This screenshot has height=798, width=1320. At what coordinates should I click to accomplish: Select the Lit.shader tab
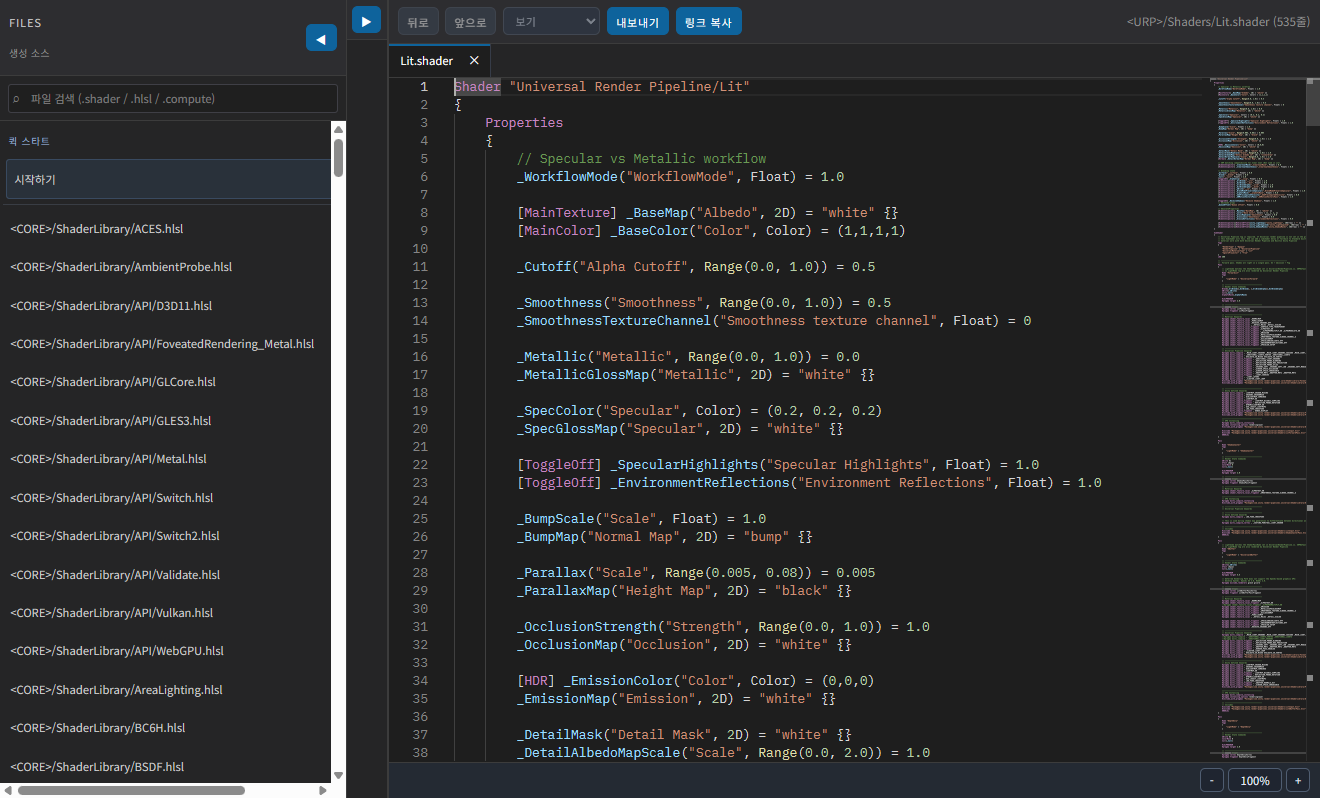[425, 60]
